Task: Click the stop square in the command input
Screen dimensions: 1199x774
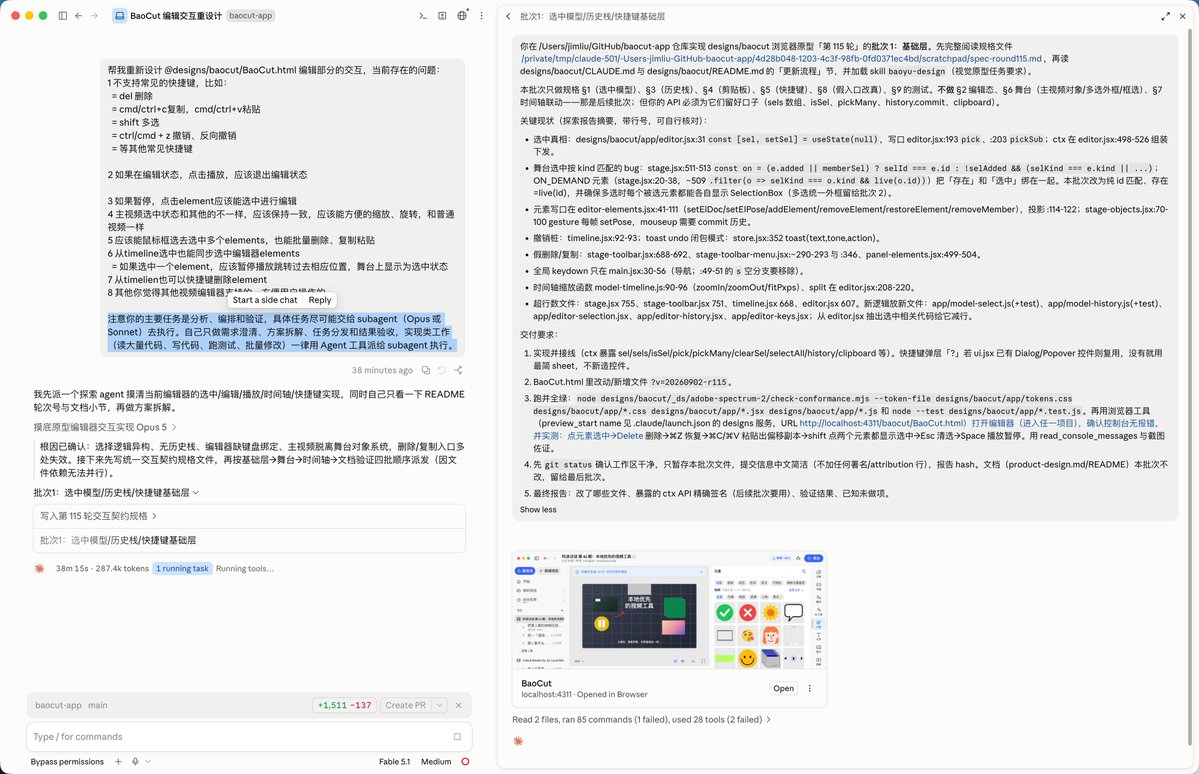Action: [457, 737]
